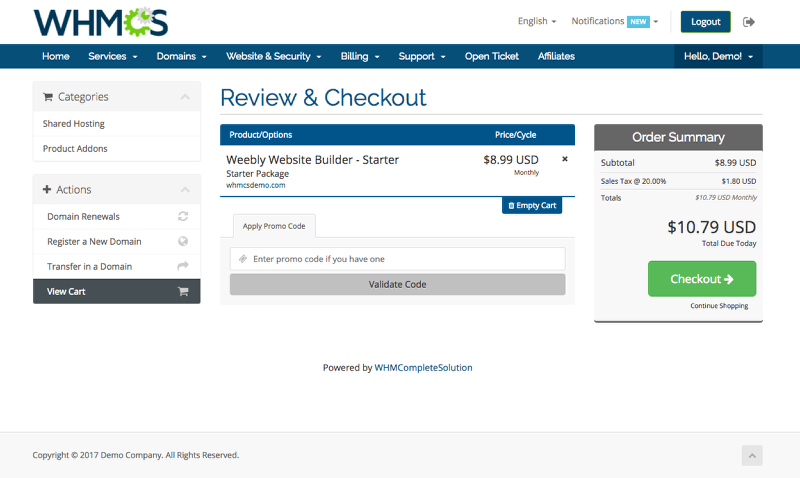Screen dimensions: 800x478
Task: Expand the Website & Security menu
Action: pyautogui.click(x=273, y=56)
